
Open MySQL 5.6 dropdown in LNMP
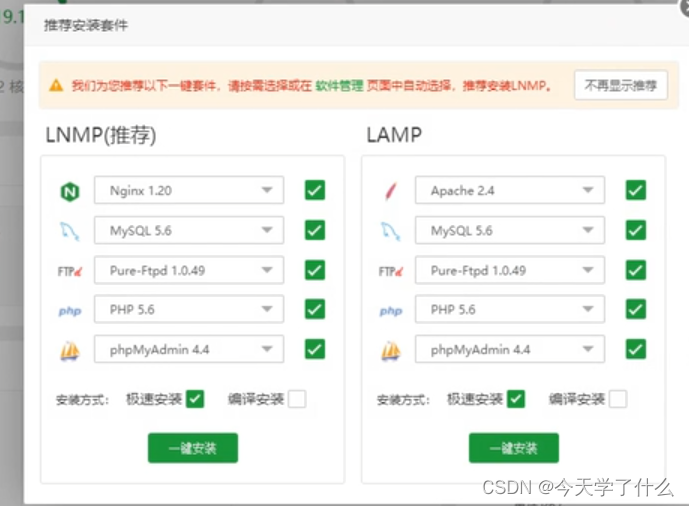pyautogui.click(x=189, y=230)
